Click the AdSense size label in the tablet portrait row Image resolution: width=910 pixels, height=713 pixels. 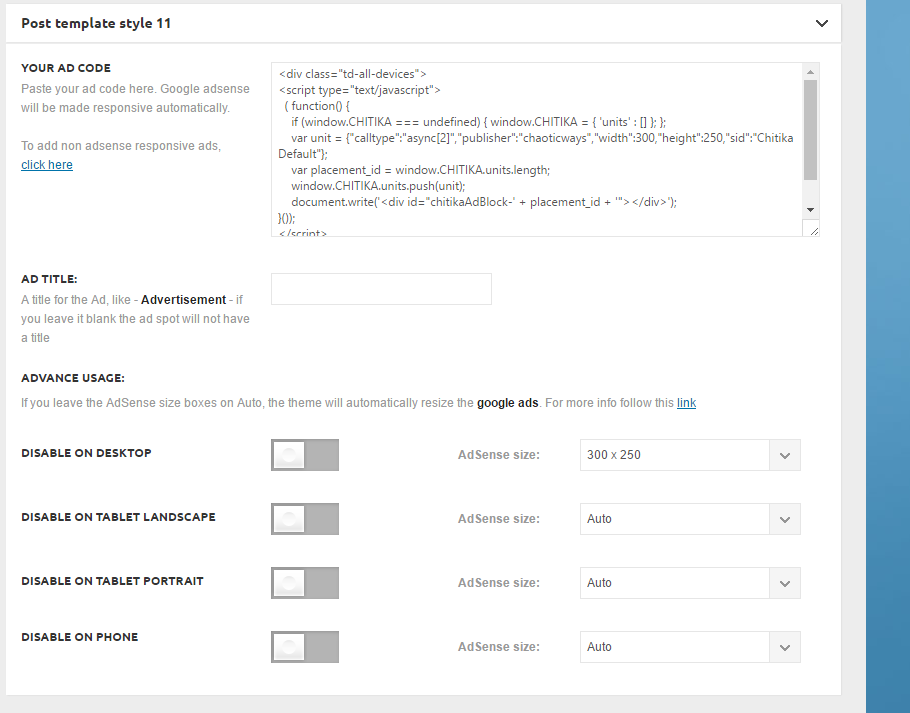click(x=499, y=582)
